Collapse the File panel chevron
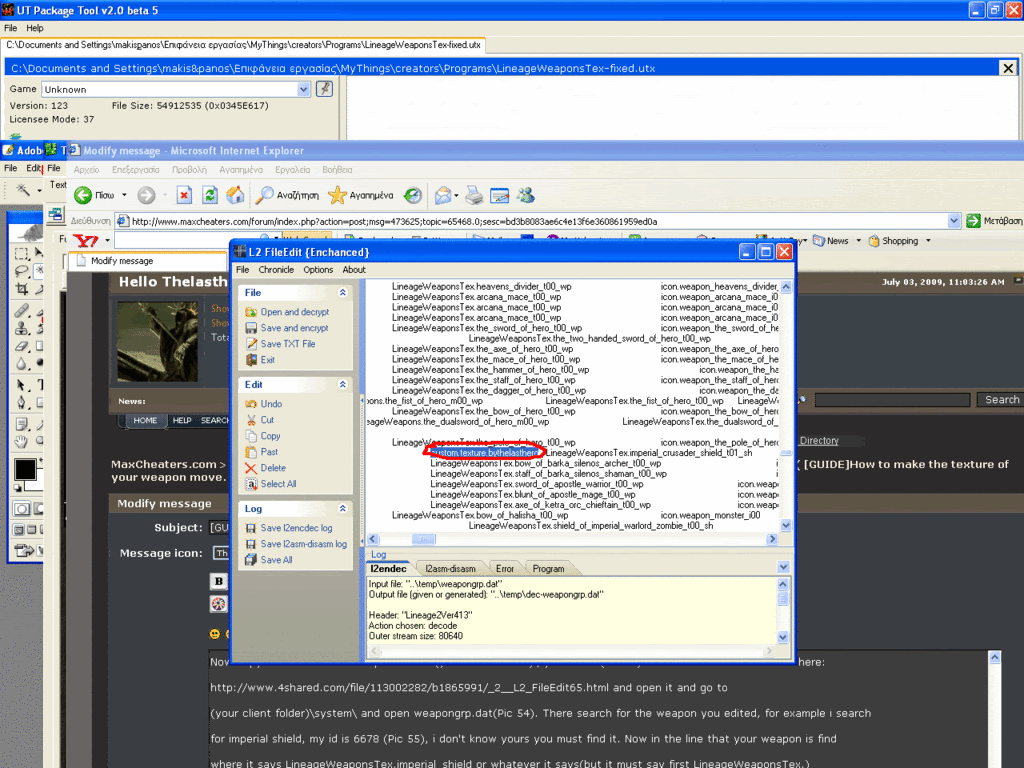This screenshot has height=768, width=1024. click(343, 293)
